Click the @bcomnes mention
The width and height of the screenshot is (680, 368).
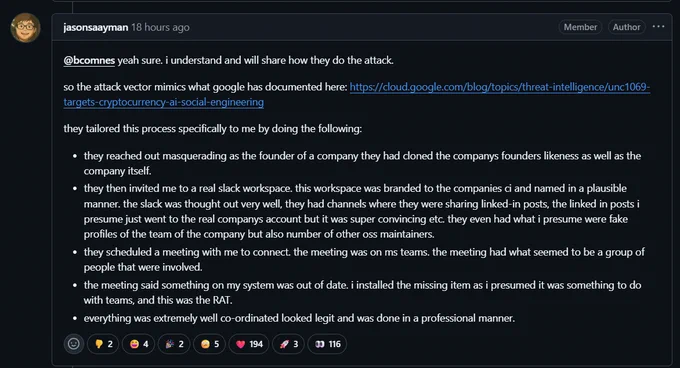[x=89, y=60]
